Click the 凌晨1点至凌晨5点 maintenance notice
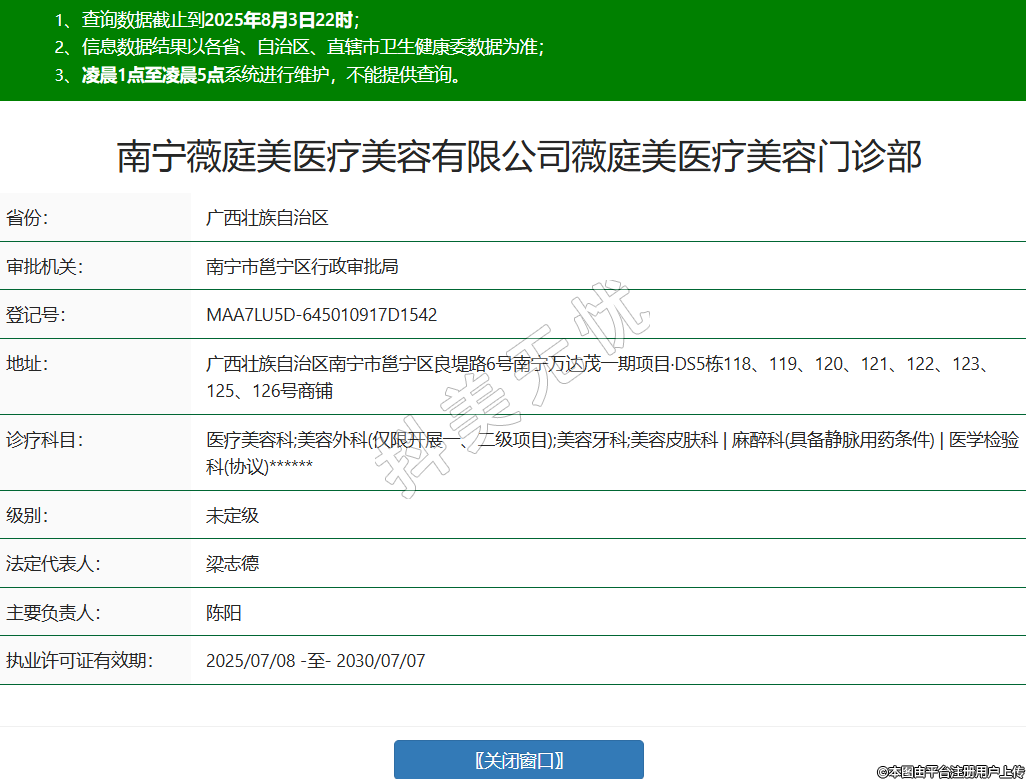This screenshot has width=1026, height=779. (x=153, y=75)
